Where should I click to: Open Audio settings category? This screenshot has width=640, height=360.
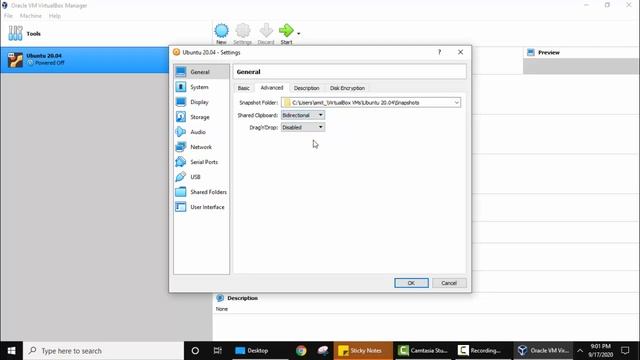(201, 132)
